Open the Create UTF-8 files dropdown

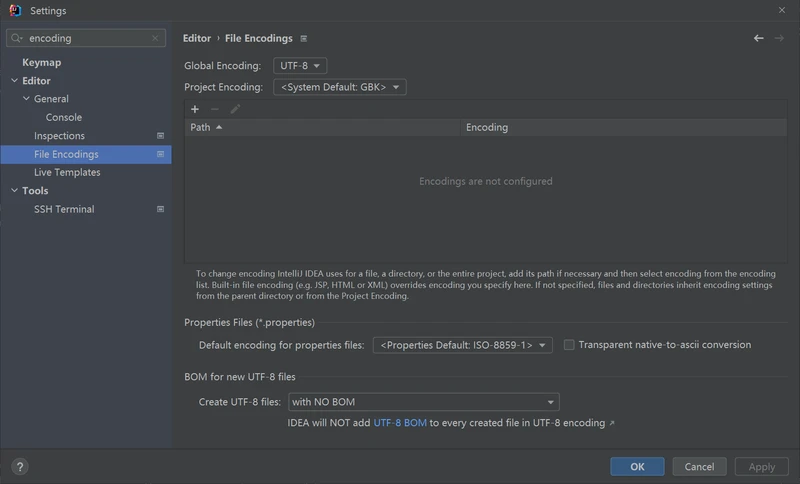423,402
